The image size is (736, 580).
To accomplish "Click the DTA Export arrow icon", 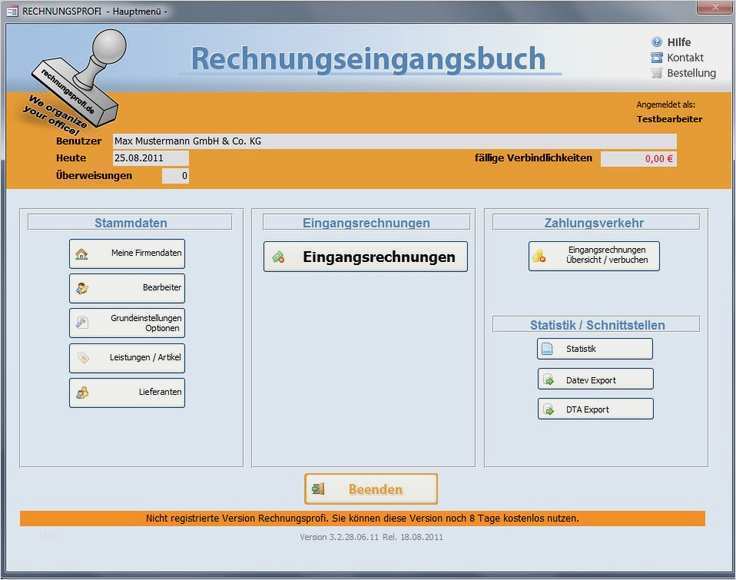I will point(547,409).
